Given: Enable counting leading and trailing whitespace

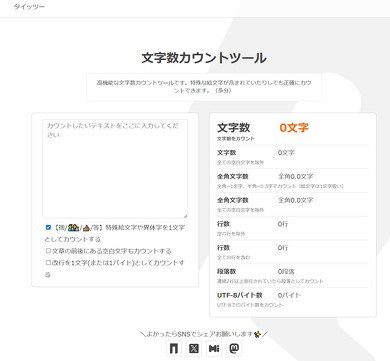Looking at the screenshot, I should click(48, 251).
